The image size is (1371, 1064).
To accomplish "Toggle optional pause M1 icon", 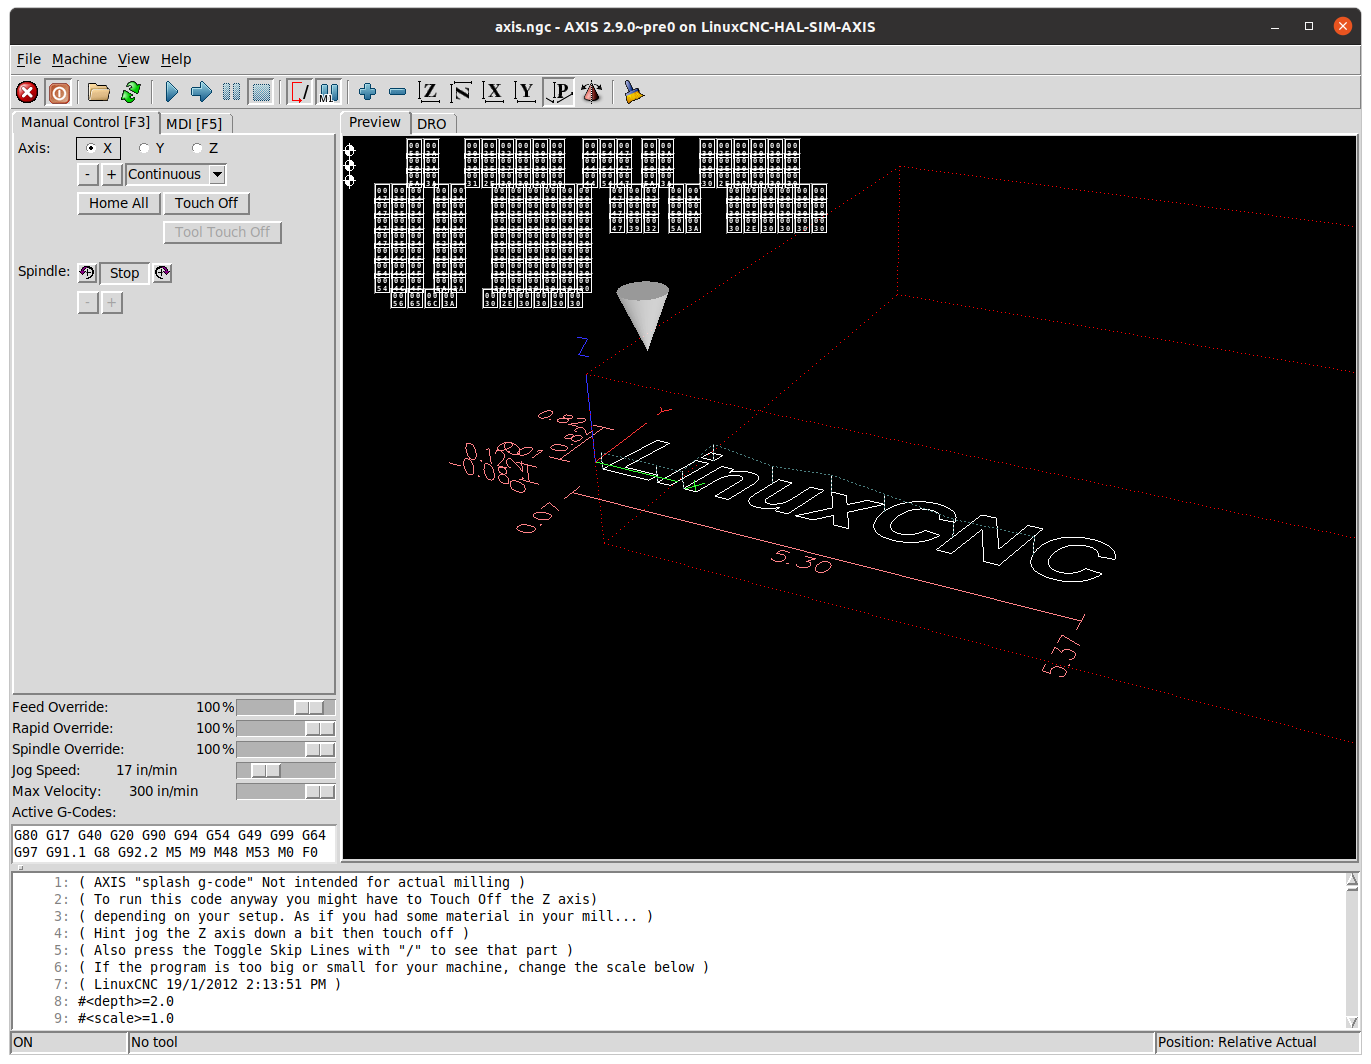I will pos(328,92).
